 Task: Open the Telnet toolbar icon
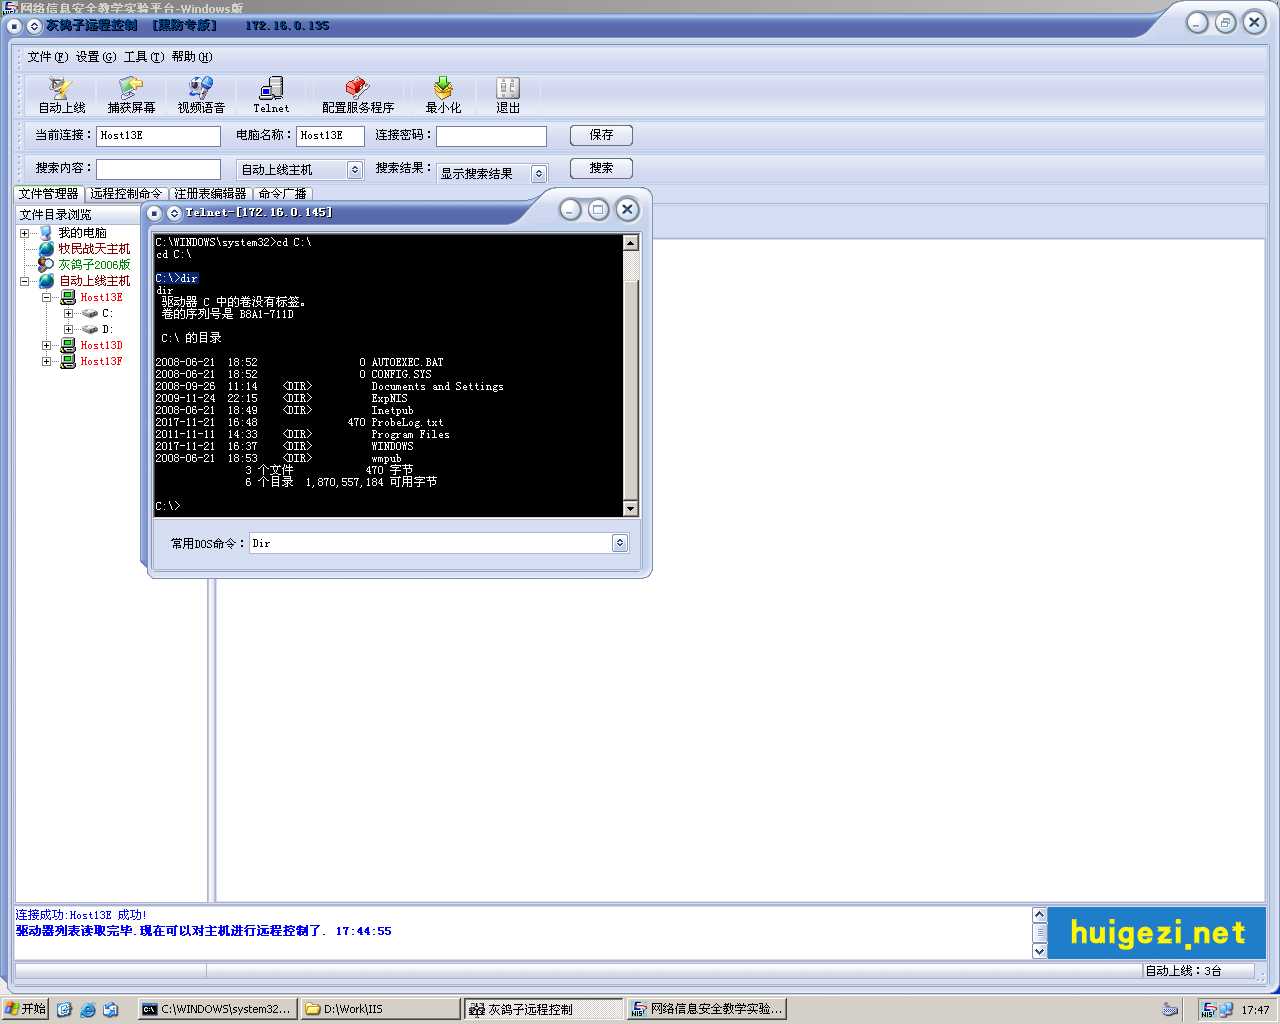coord(271,96)
